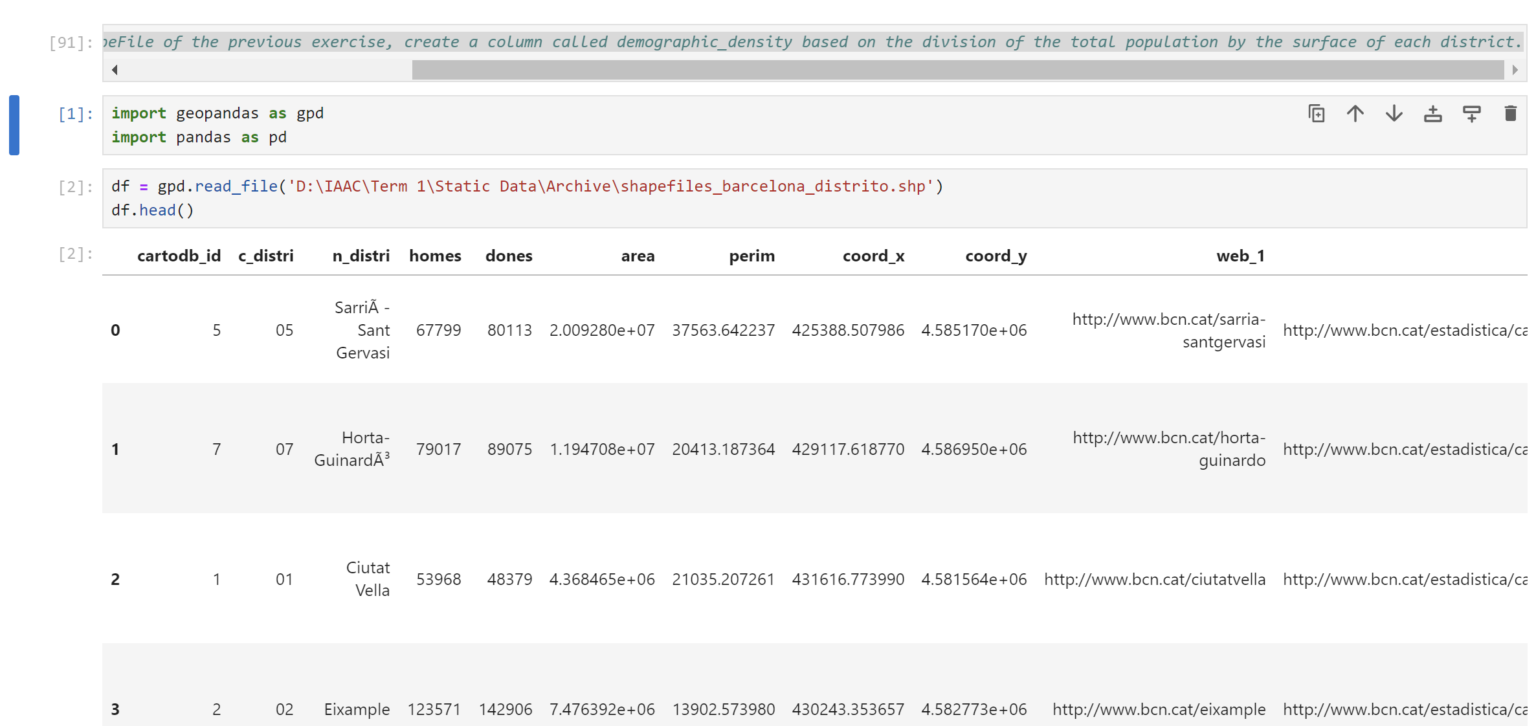Delete the selected cell with trash icon

point(1510,114)
